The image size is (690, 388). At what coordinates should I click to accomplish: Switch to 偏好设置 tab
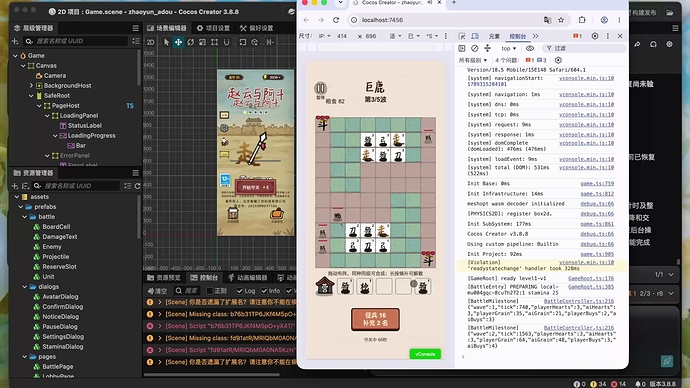(257, 28)
